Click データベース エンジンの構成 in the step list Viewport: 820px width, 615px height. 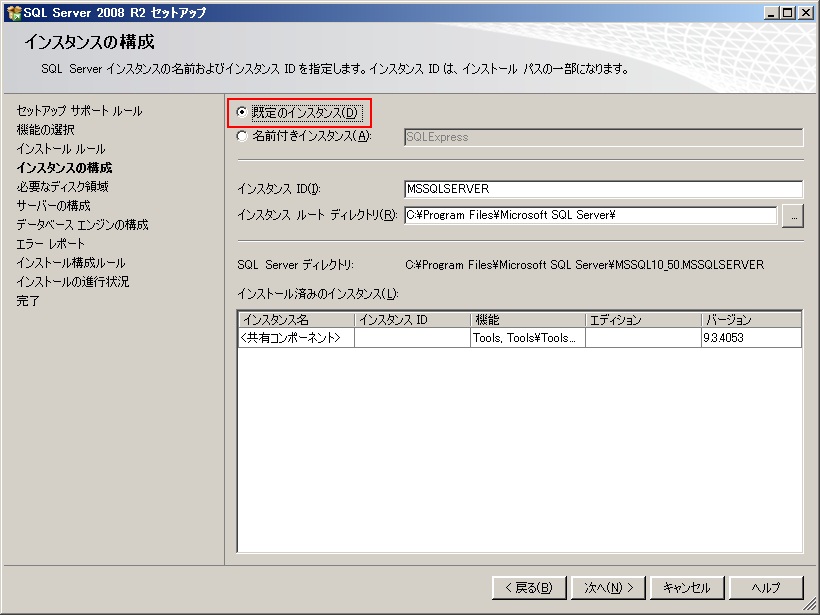tap(82, 225)
